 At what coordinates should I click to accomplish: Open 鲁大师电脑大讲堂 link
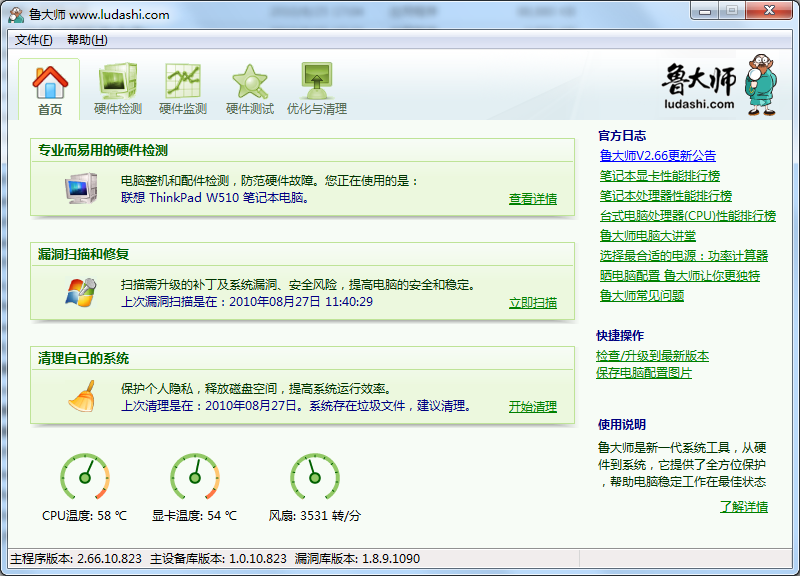[x=648, y=236]
